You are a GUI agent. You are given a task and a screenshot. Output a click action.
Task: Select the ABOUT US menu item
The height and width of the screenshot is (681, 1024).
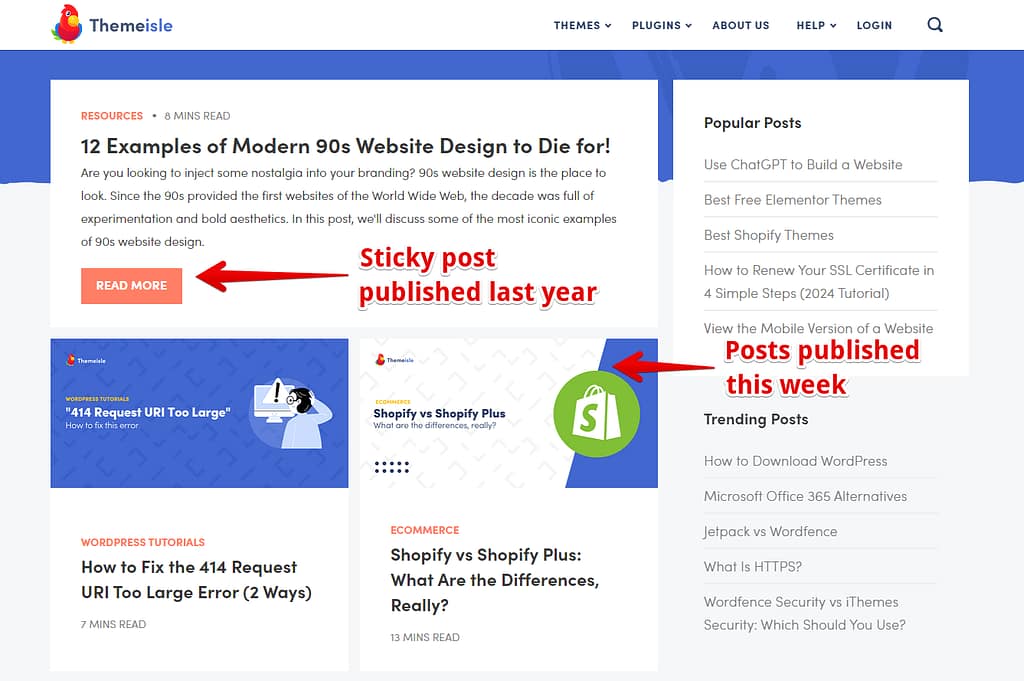(x=741, y=25)
